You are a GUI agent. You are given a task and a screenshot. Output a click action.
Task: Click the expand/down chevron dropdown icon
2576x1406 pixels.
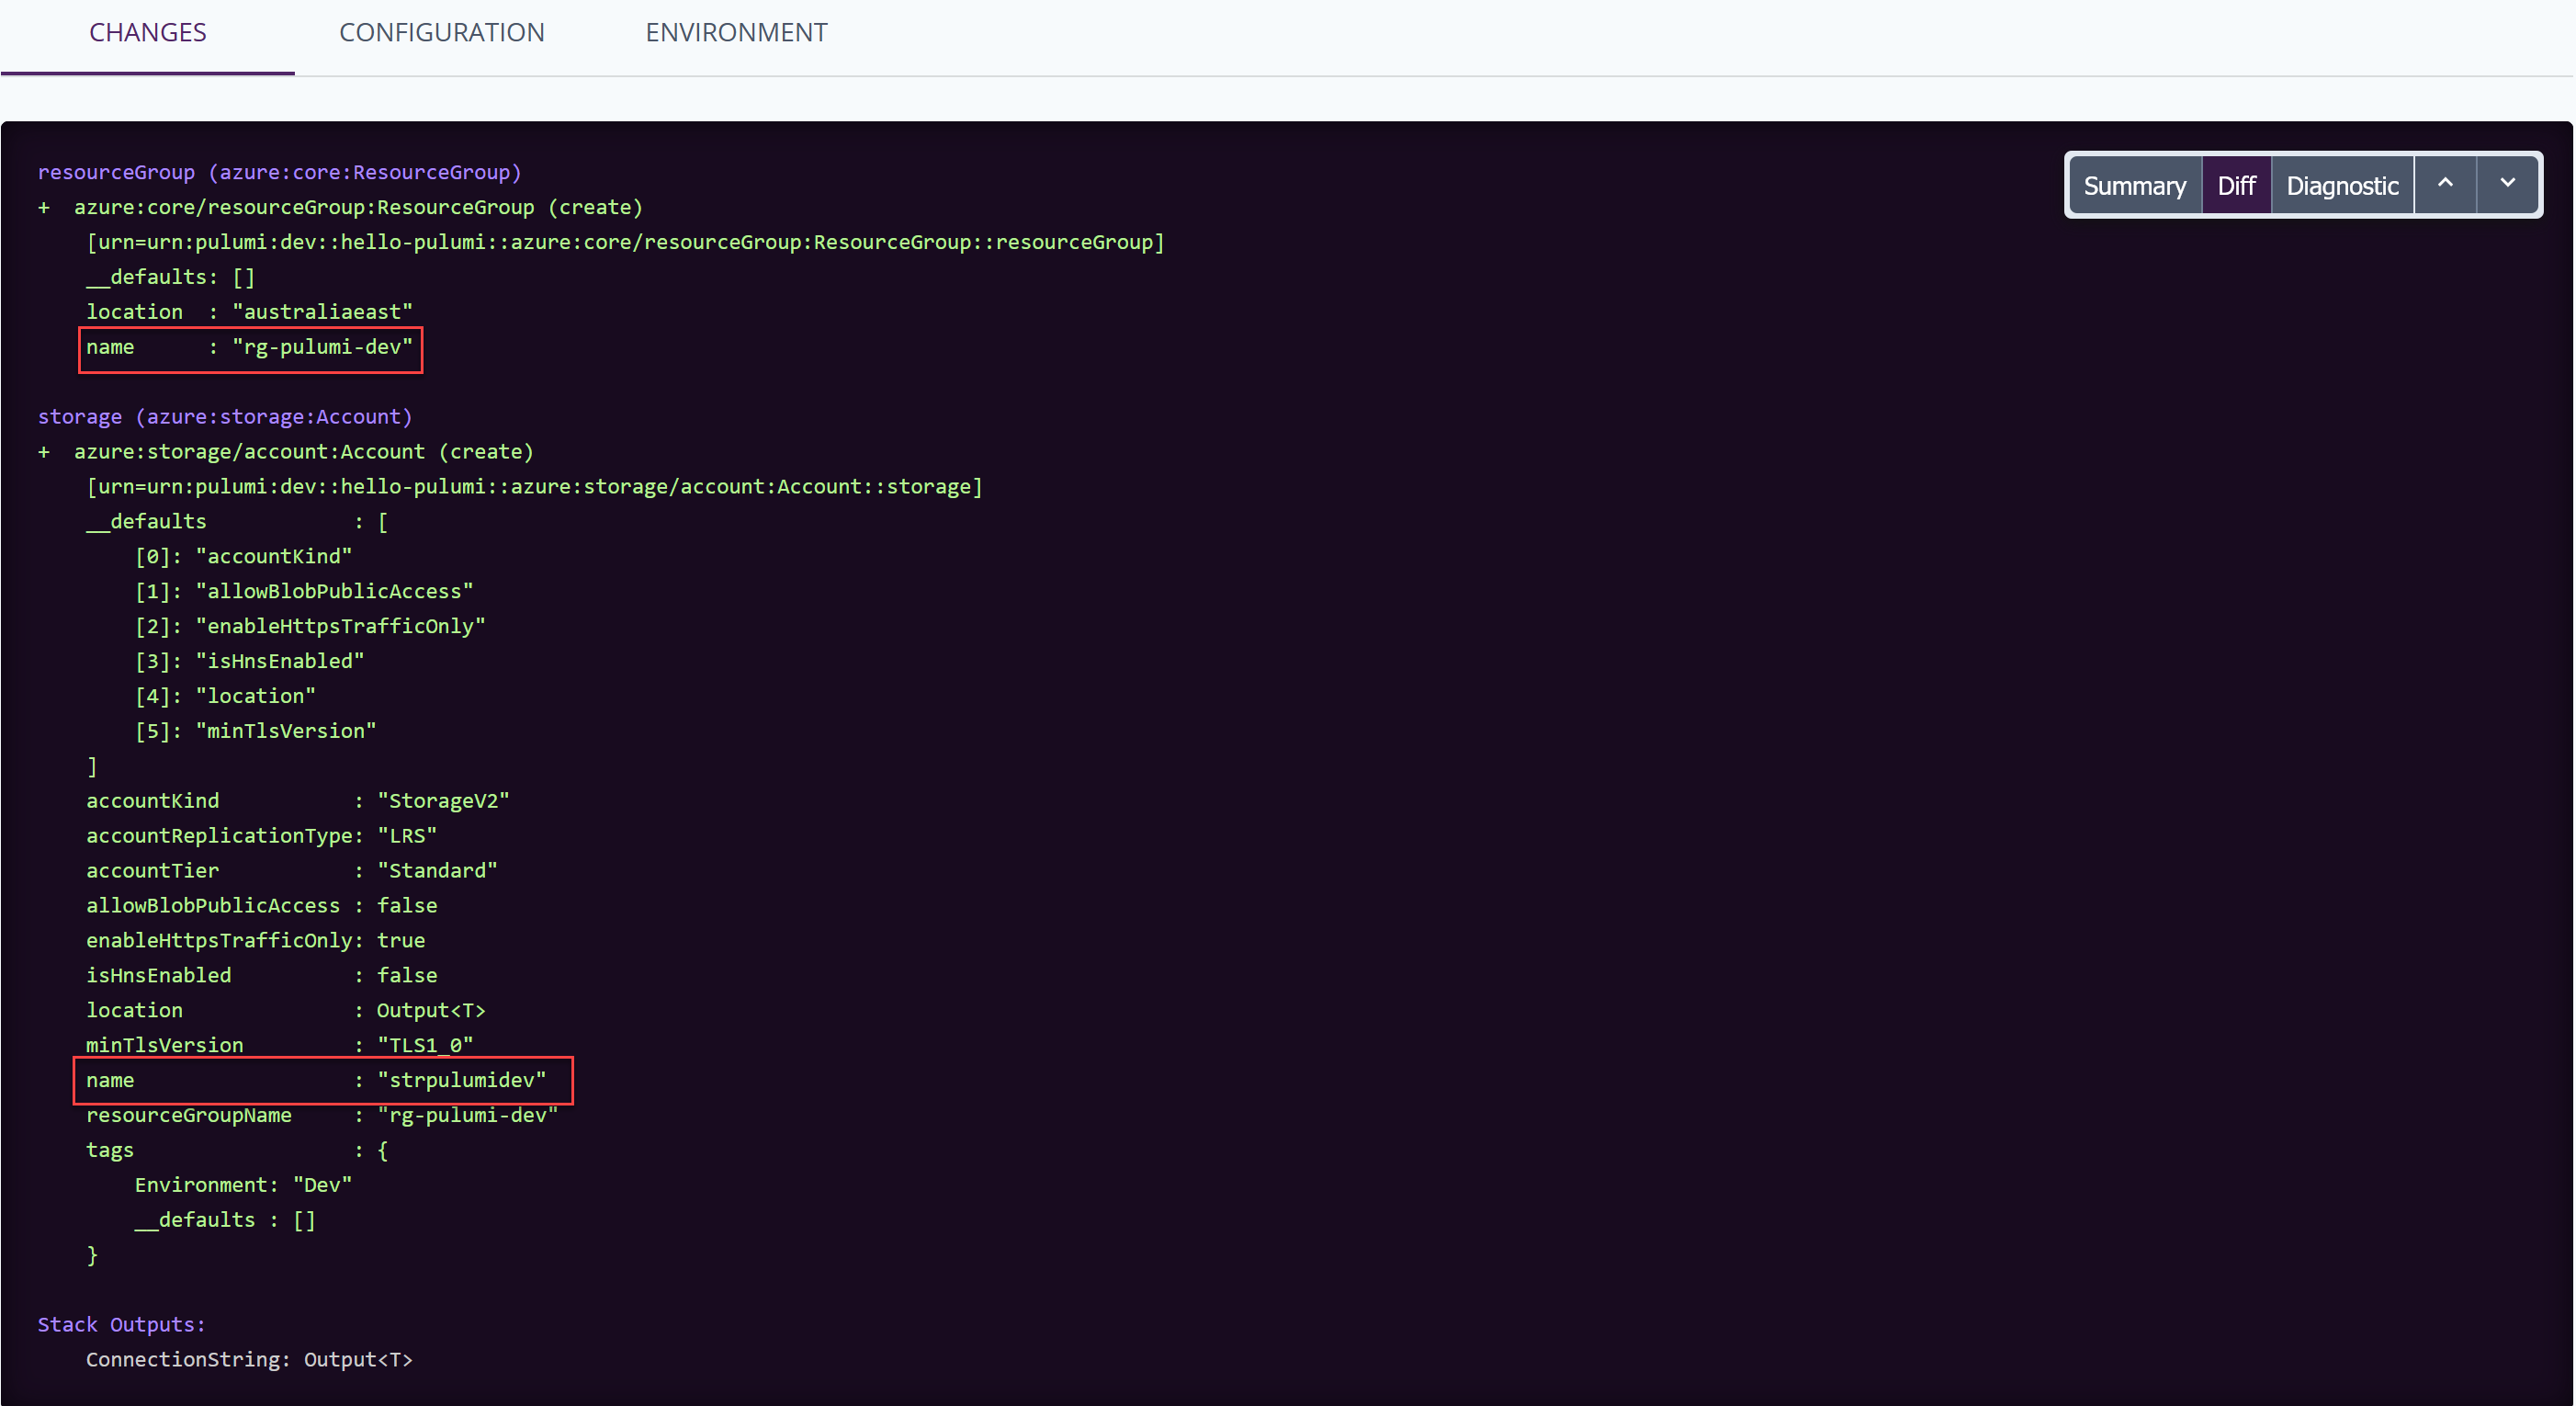tap(2509, 186)
